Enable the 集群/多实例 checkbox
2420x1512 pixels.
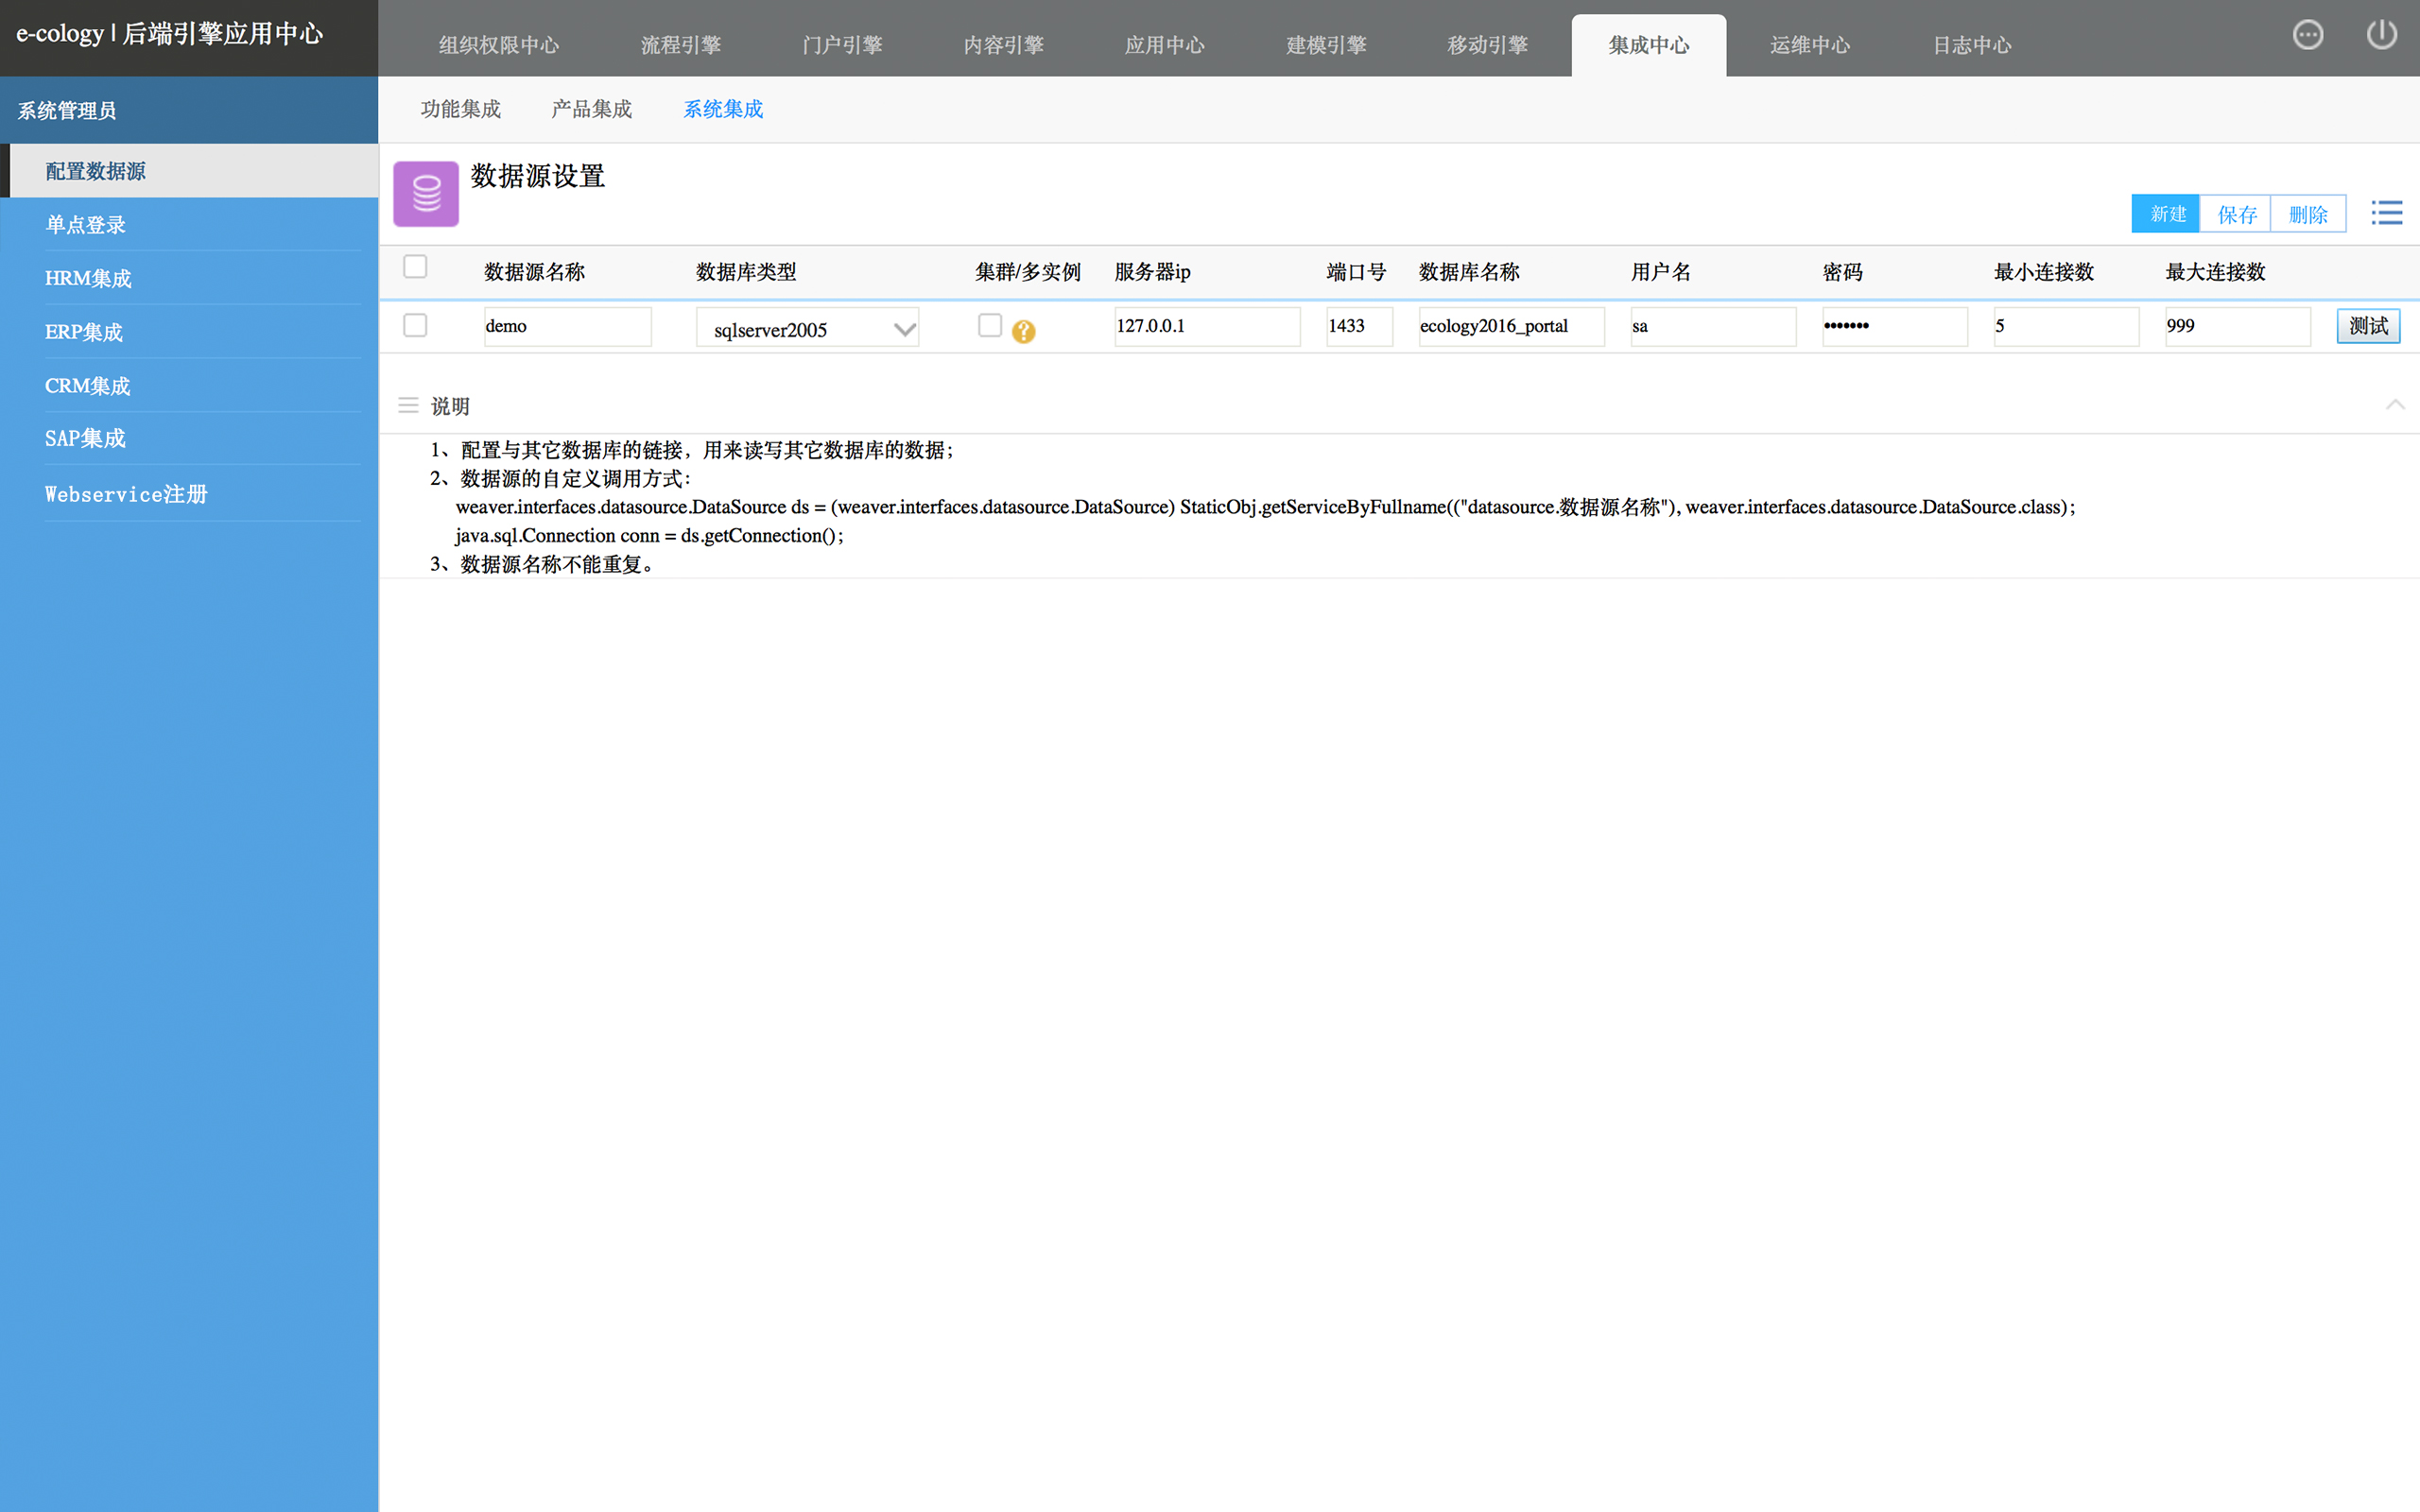pyautogui.click(x=989, y=326)
